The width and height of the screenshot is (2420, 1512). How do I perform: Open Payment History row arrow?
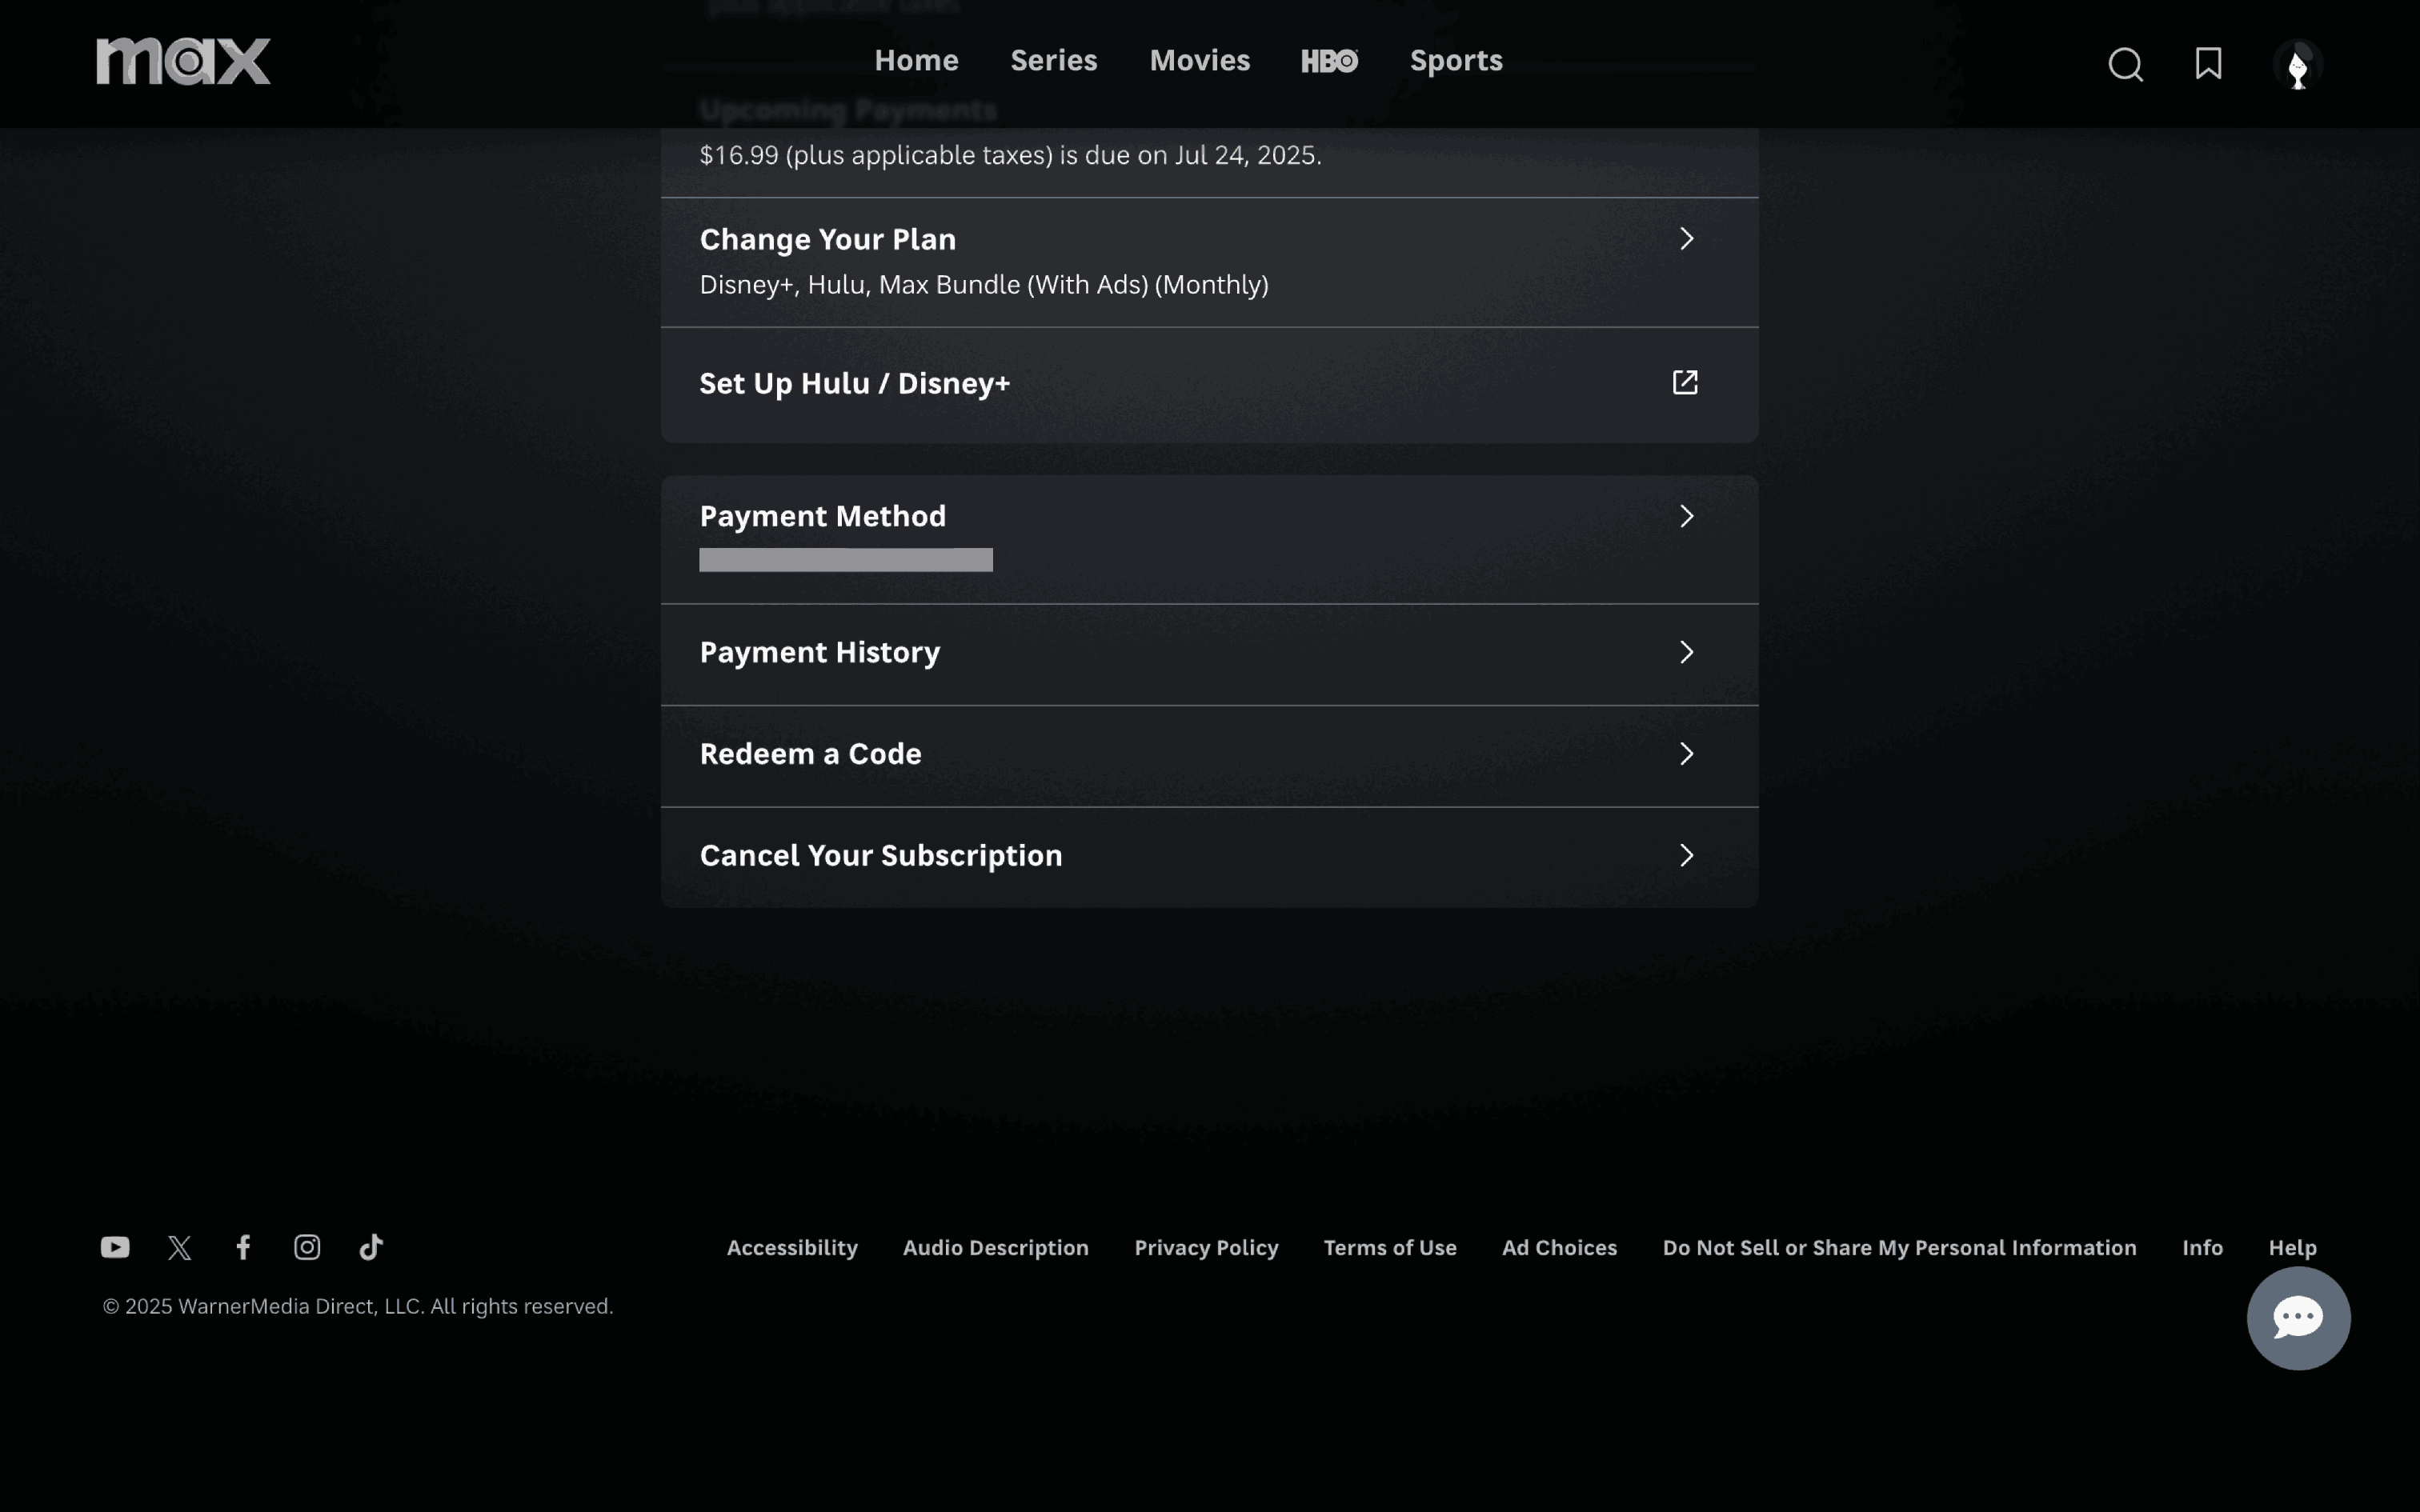pos(1686,652)
